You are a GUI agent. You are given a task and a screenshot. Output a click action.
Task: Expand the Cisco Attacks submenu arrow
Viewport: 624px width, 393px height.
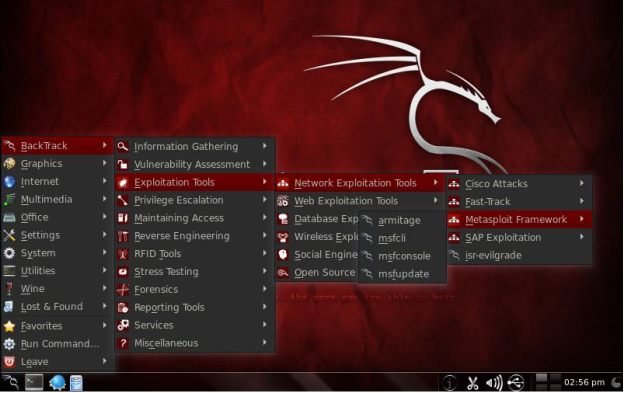click(582, 183)
